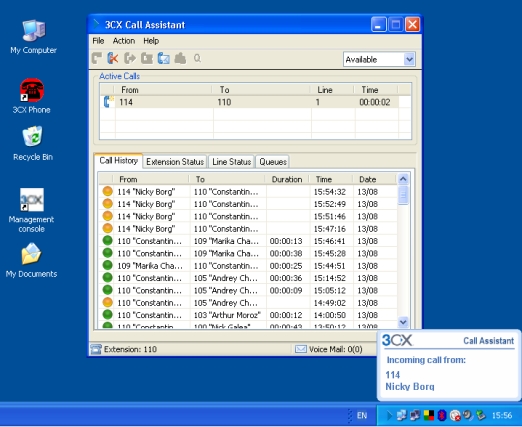Open the File menu
522x427 pixels.
98,41
